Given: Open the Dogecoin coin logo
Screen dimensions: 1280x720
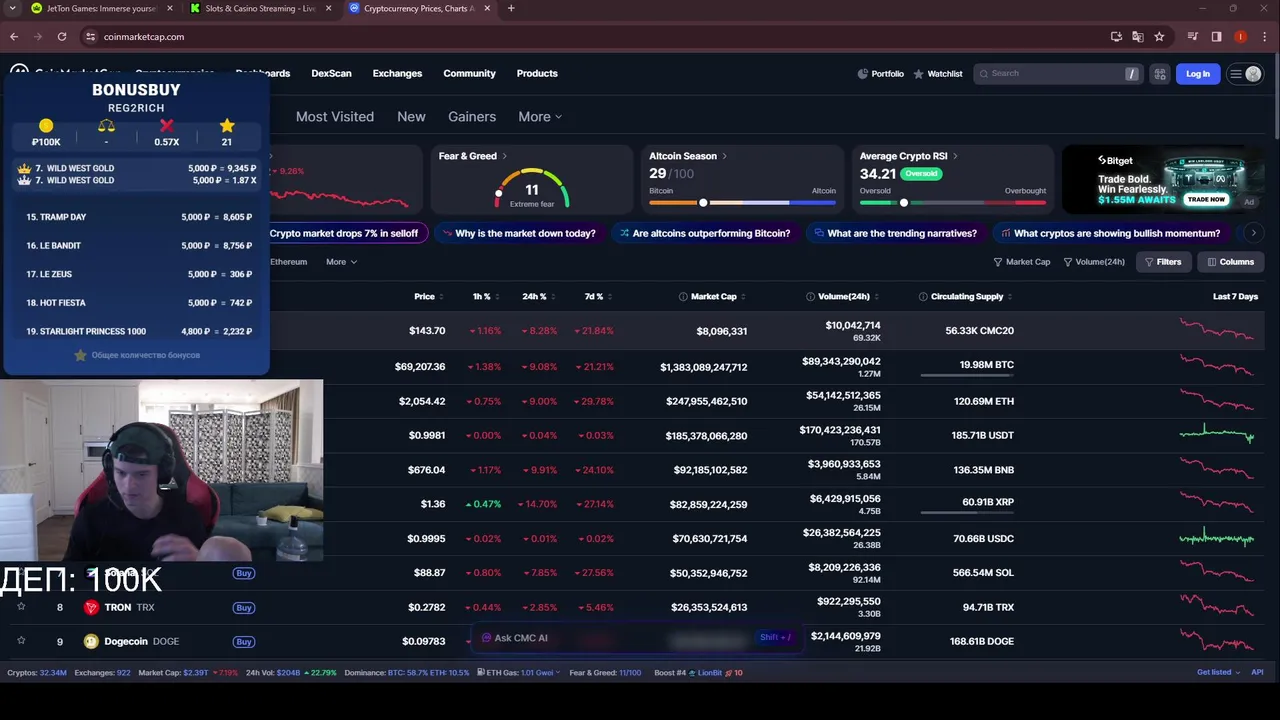Looking at the screenshot, I should [92, 641].
